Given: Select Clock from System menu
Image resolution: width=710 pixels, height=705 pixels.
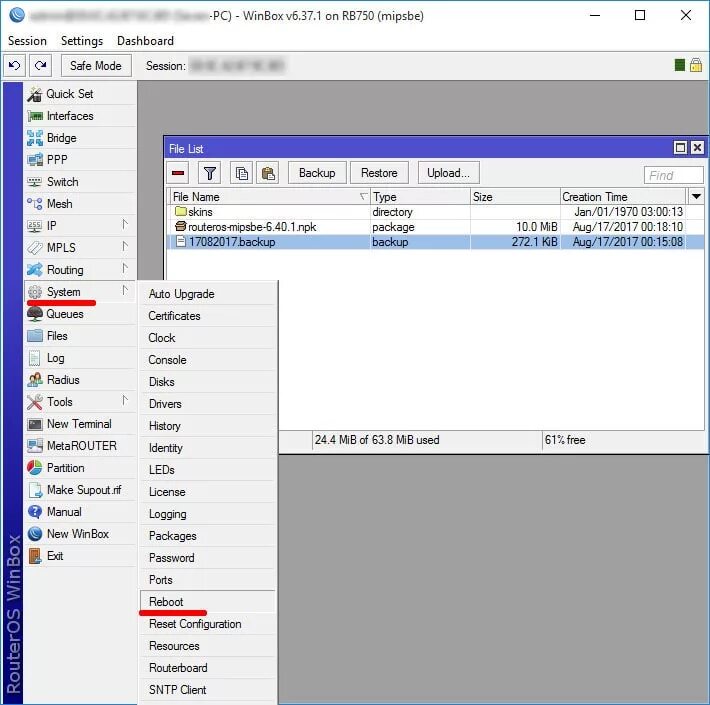Looking at the screenshot, I should click(208, 338).
